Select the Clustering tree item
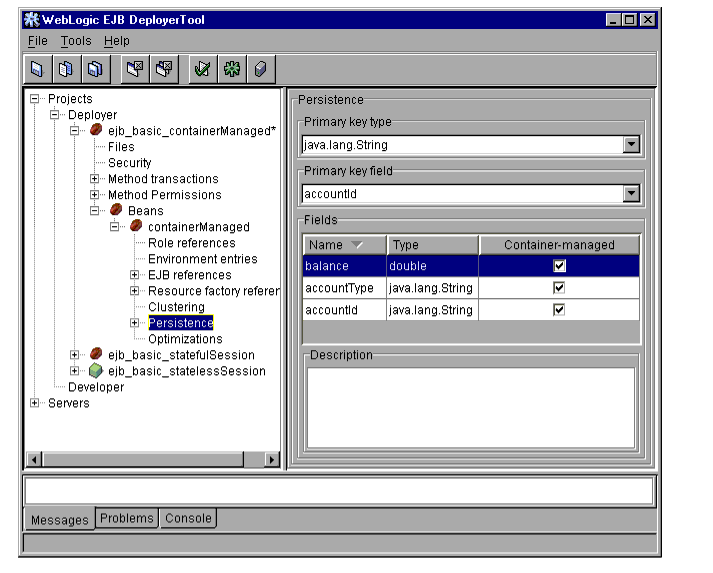The width and height of the screenshot is (713, 573). [x=176, y=307]
